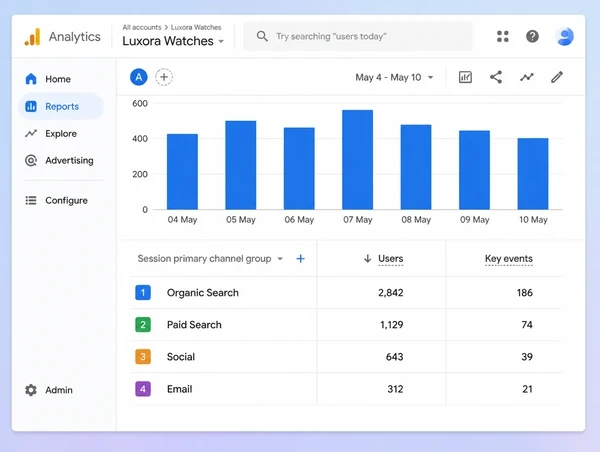The image size is (600, 452).
Task: Click the tallest 07 May chart bar
Action: coord(357,160)
